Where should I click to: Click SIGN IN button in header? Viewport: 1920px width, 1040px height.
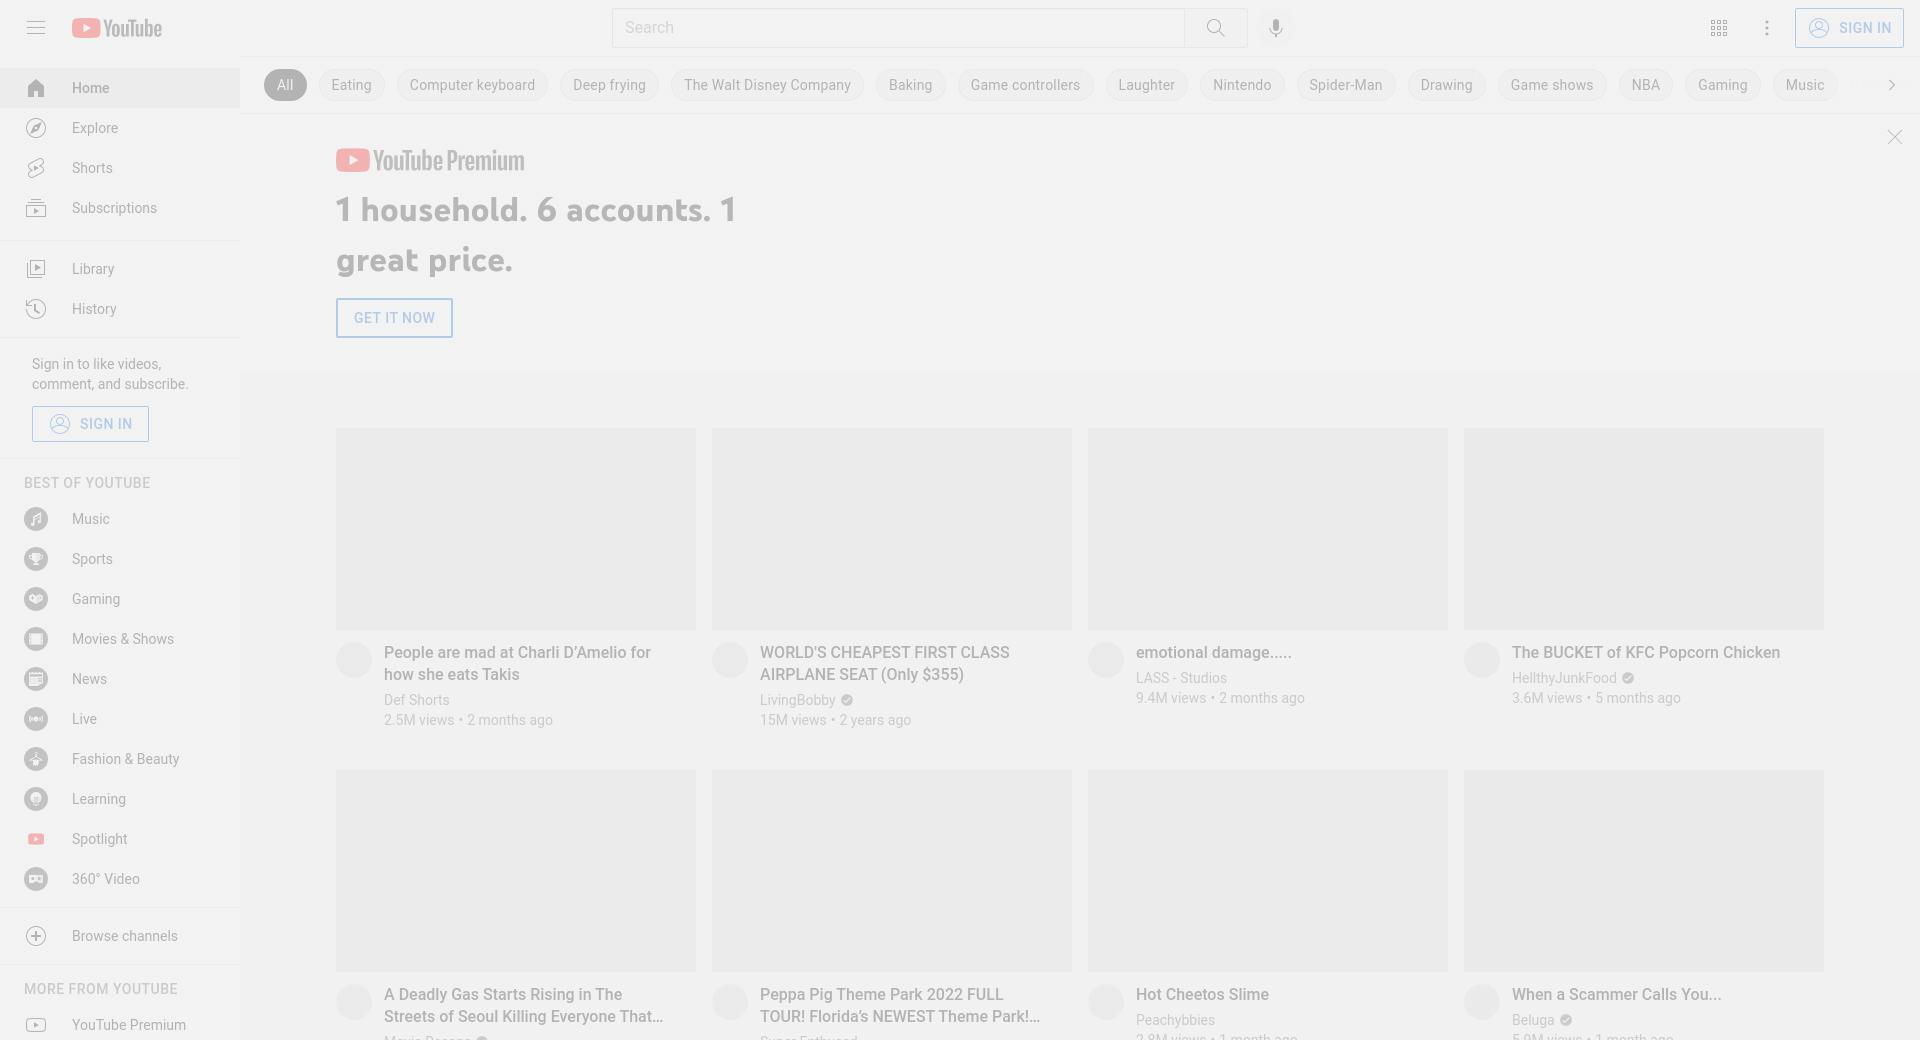1849,28
